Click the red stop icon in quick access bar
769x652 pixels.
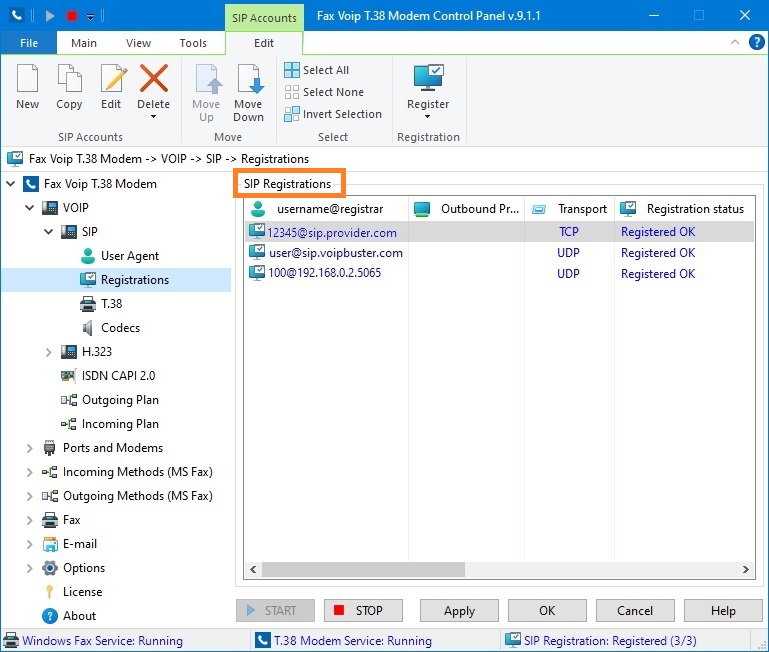pos(72,16)
